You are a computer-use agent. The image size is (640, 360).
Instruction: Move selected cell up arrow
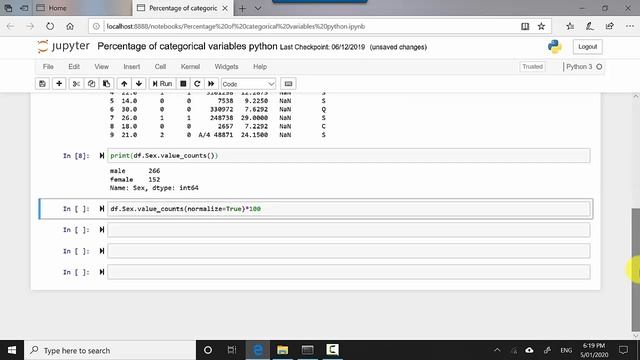coord(124,84)
